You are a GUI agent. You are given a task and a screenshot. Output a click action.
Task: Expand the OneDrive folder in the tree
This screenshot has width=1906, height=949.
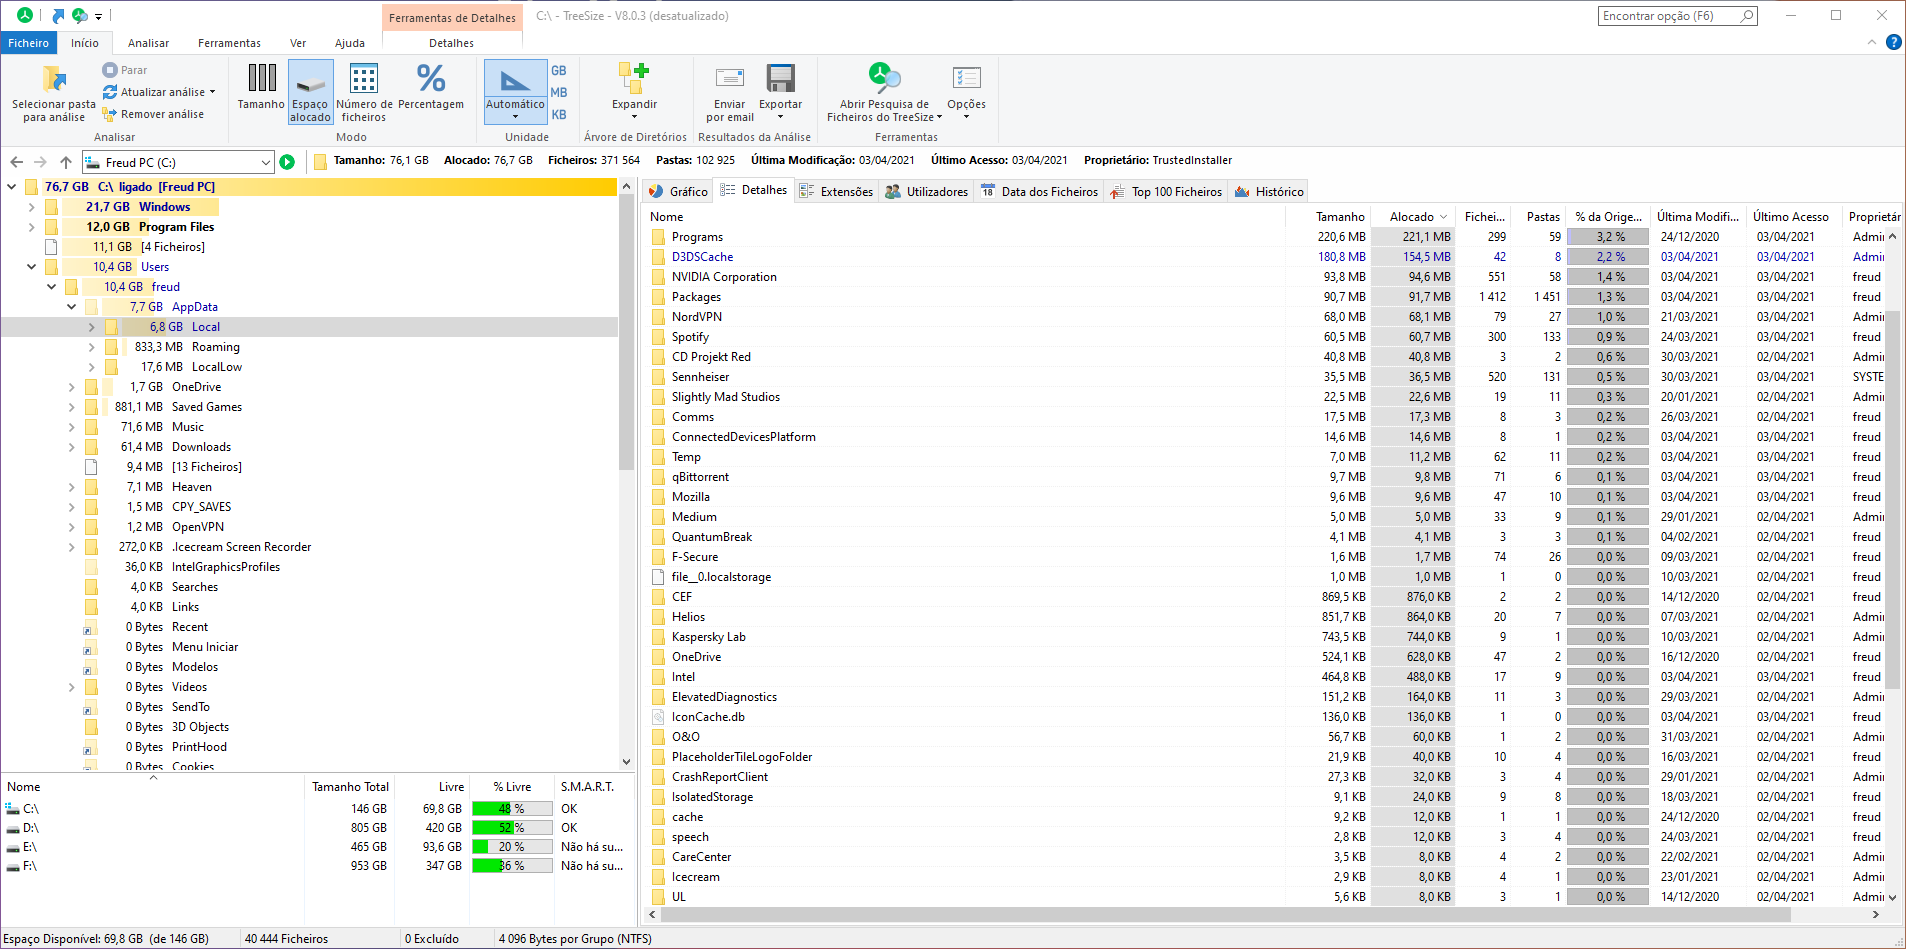coord(72,387)
